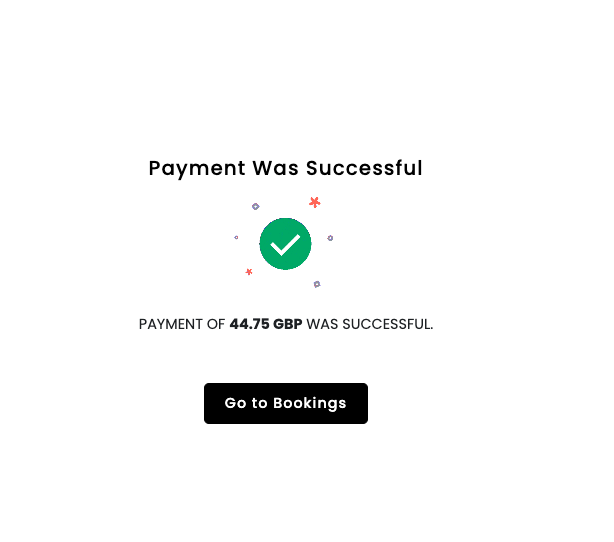Click the purple confetti shape right of checkmark
The width and height of the screenshot is (614, 542).
click(330, 238)
